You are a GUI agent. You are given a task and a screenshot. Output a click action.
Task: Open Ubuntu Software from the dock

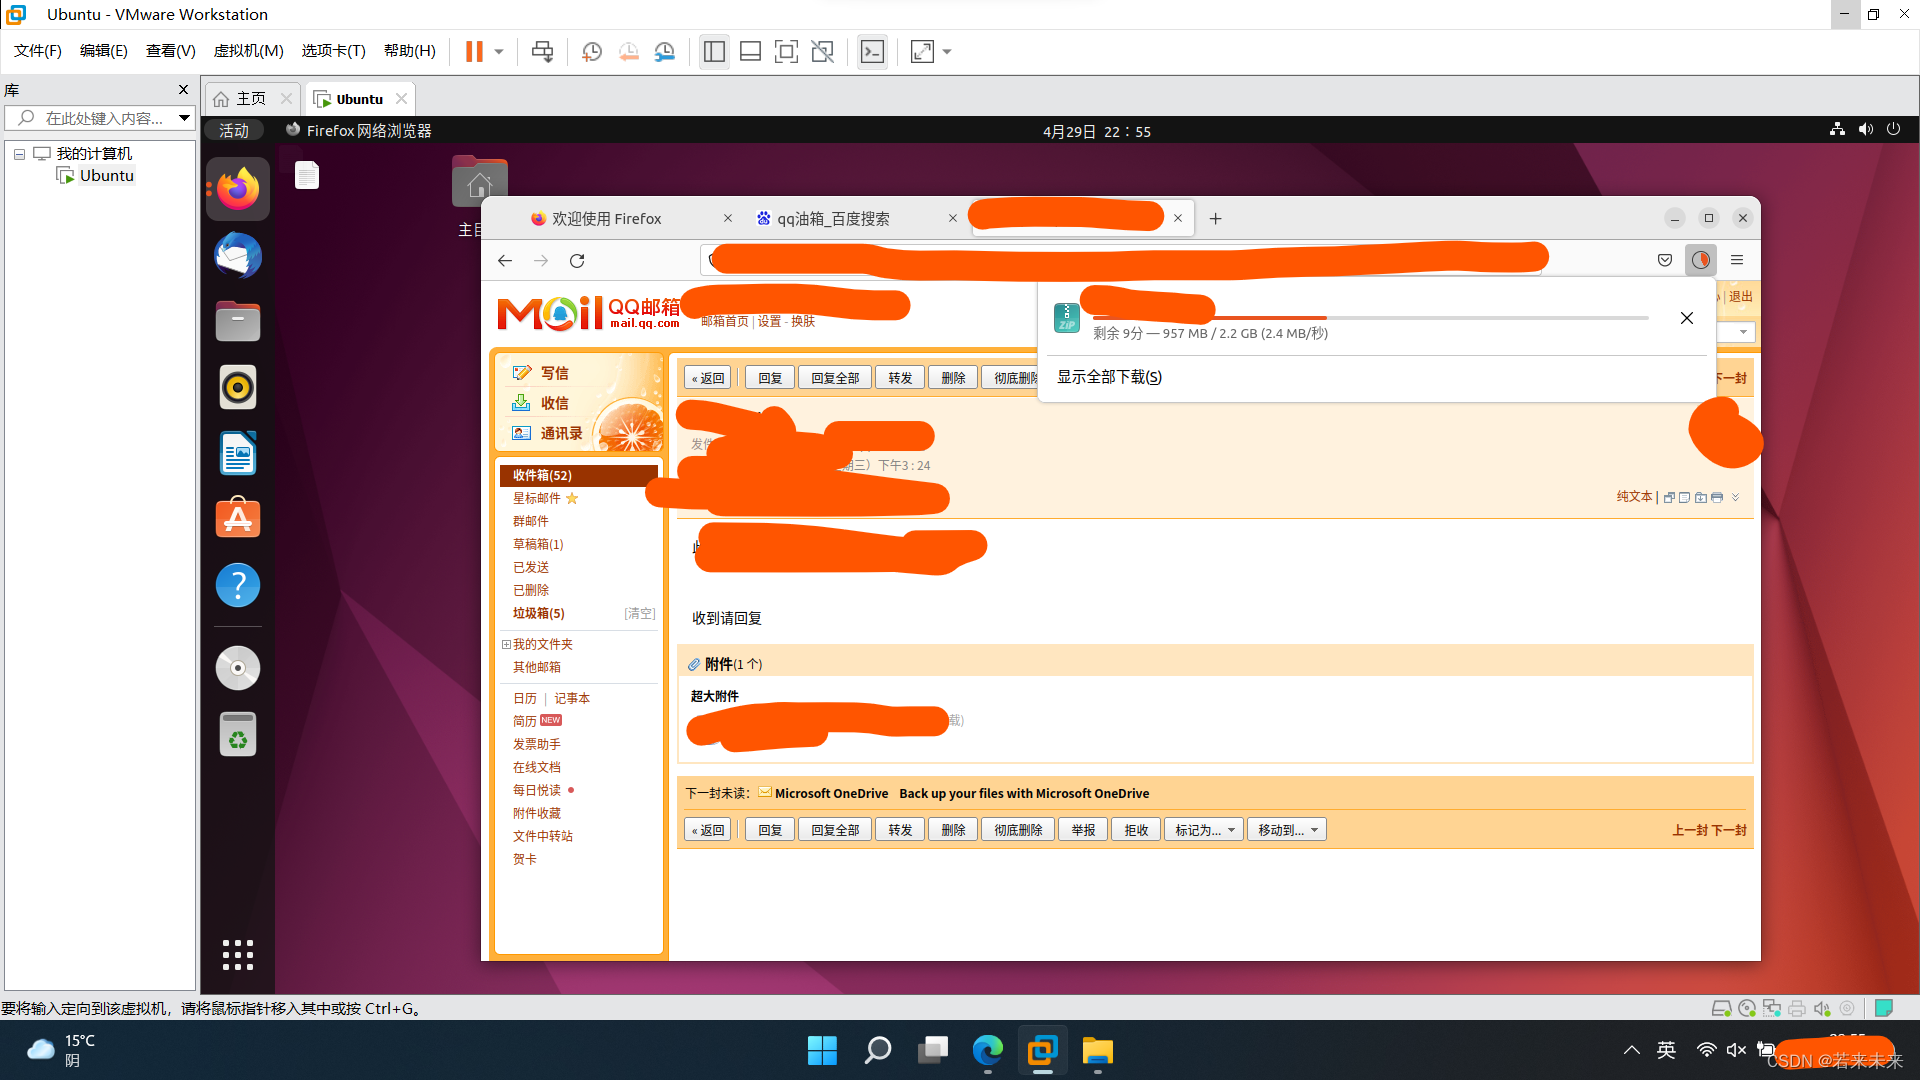pos(237,519)
